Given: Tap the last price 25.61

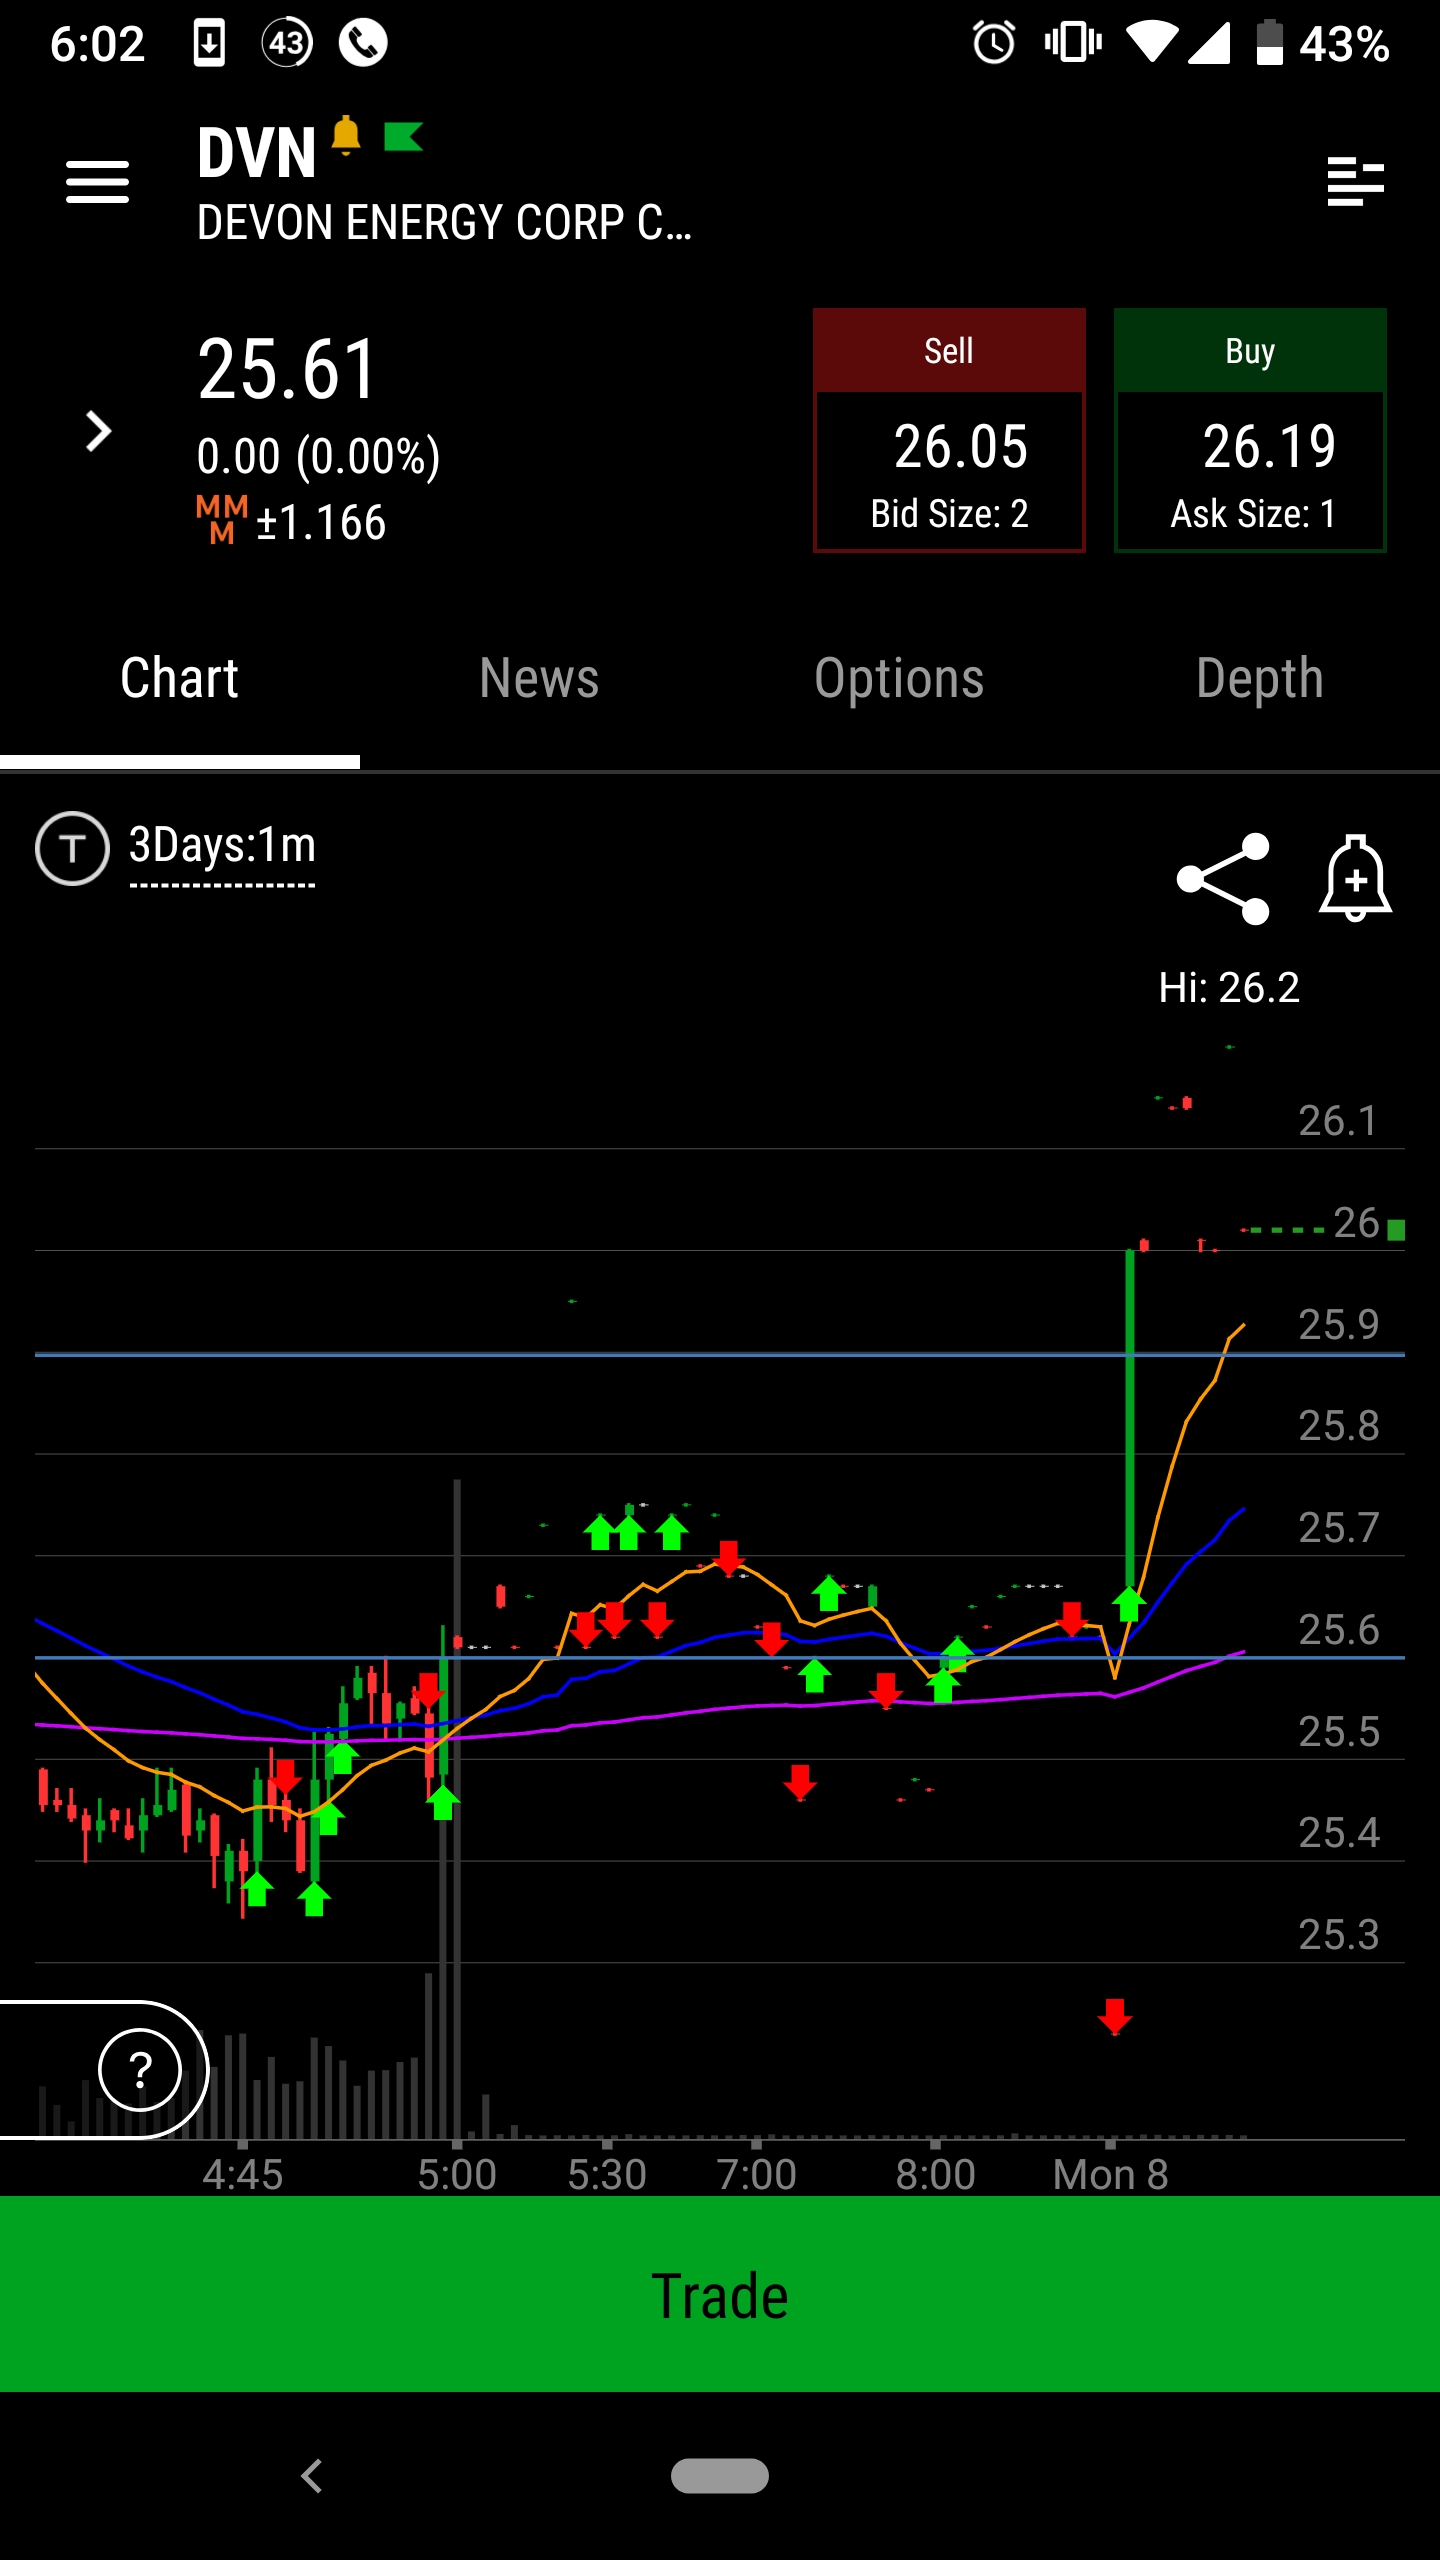Looking at the screenshot, I should pos(287,370).
